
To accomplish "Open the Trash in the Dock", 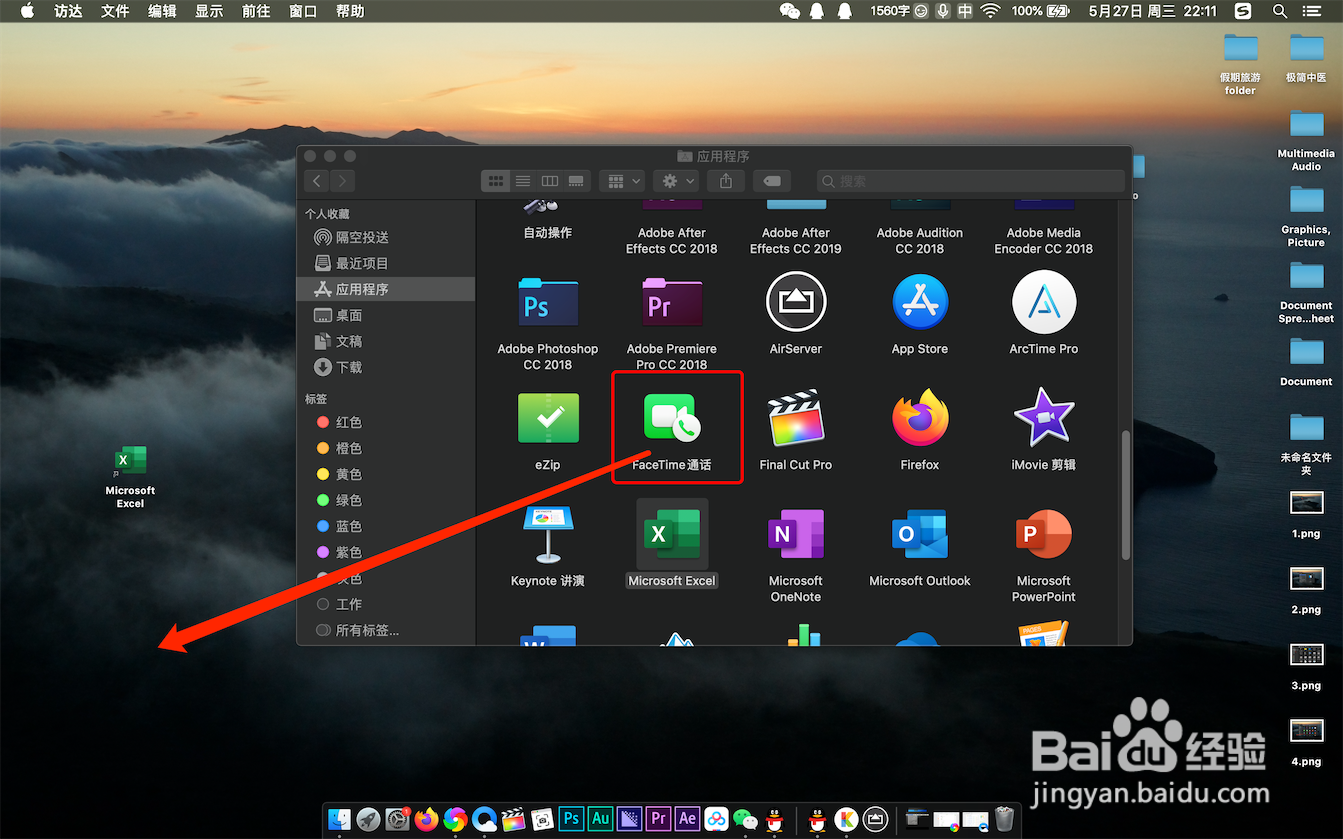I will click(1004, 819).
